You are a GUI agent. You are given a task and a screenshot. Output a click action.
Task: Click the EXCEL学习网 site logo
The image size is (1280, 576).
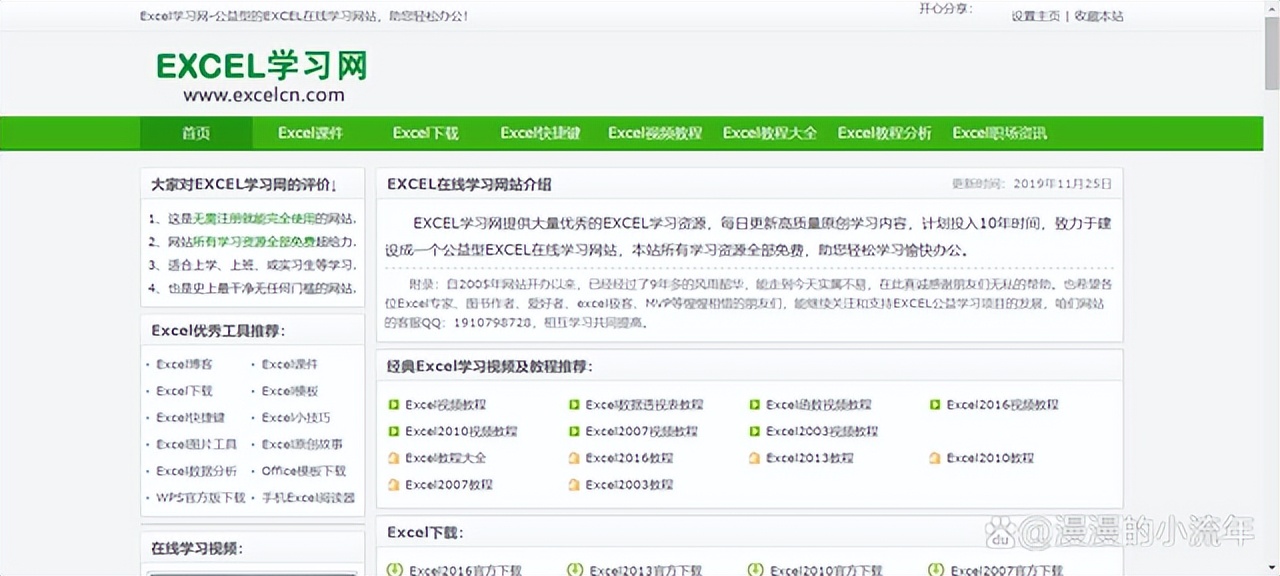click(262, 66)
